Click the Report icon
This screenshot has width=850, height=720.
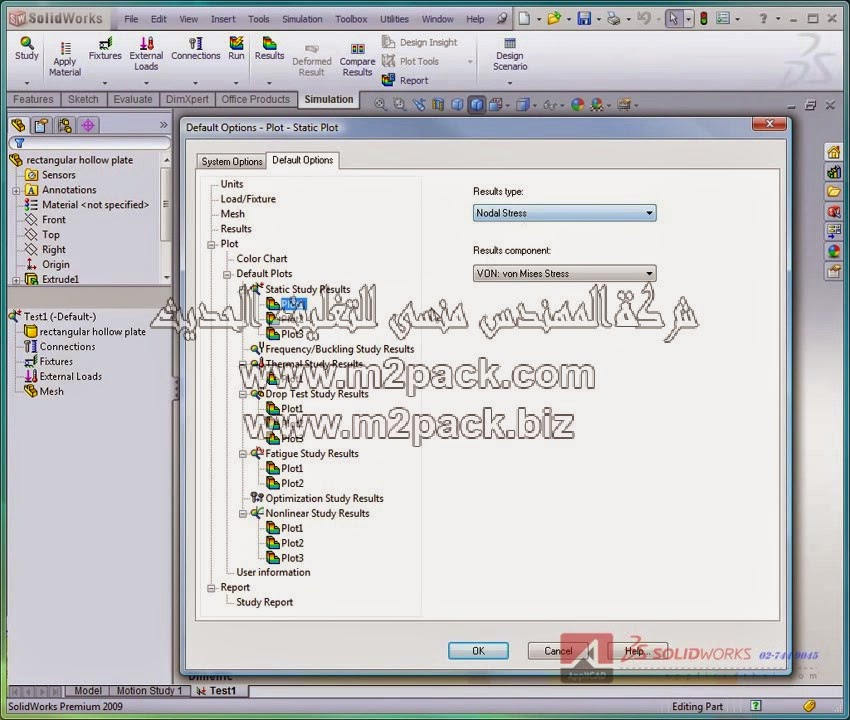[x=388, y=80]
